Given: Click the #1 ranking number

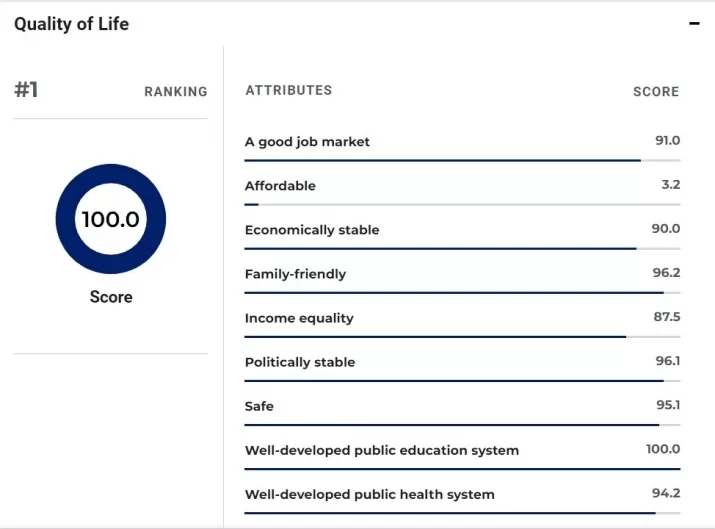Looking at the screenshot, I should (26, 90).
